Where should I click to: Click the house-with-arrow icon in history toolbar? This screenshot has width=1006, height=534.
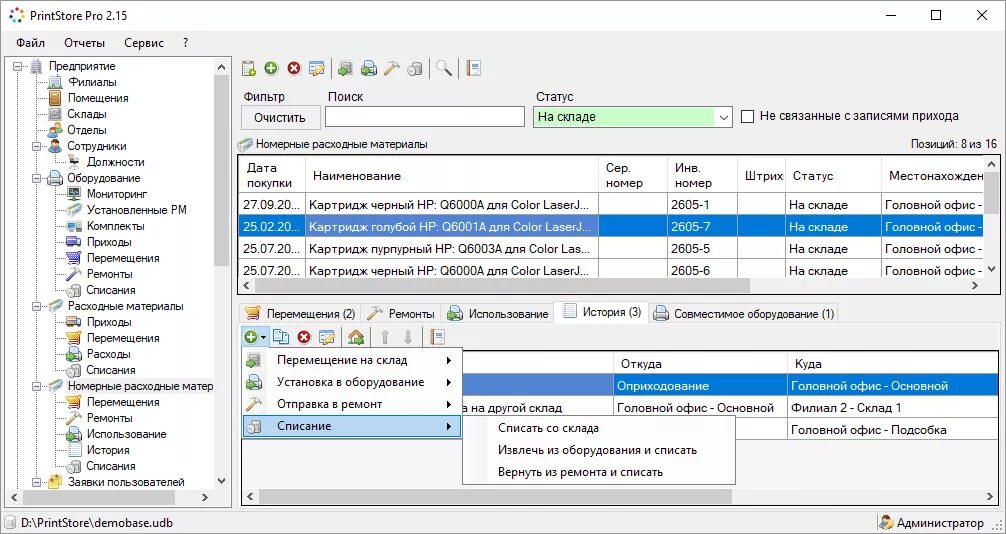[356, 336]
